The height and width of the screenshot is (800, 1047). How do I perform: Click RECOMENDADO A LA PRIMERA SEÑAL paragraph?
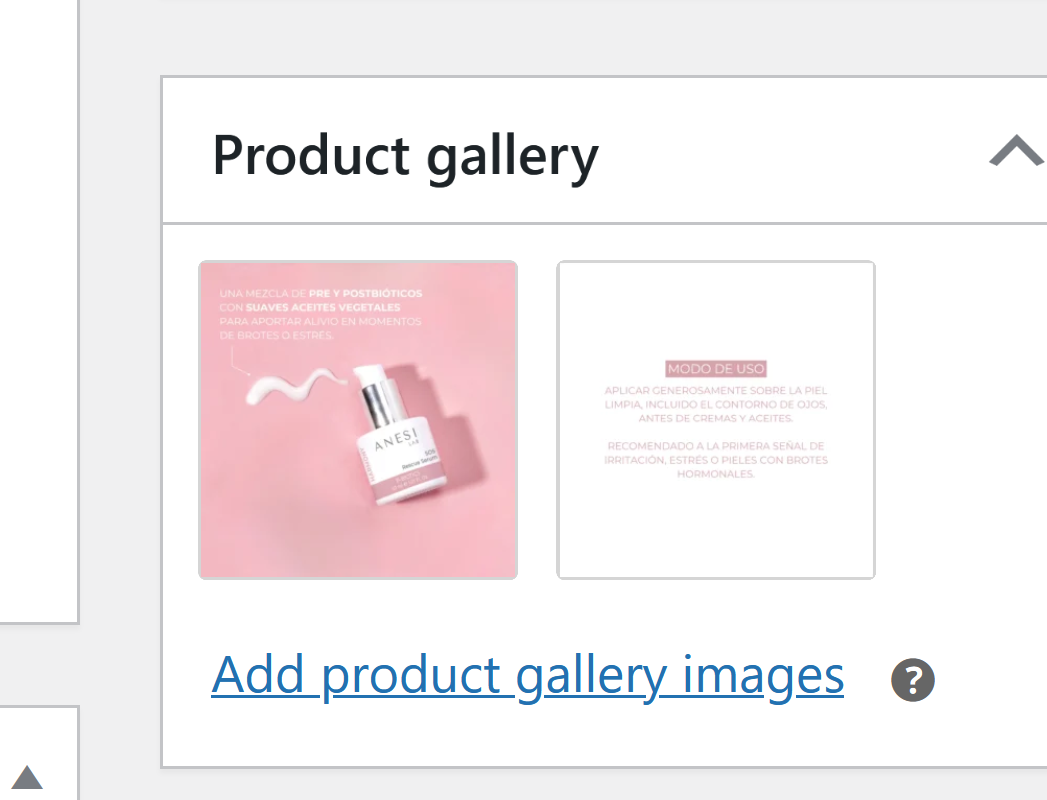(716, 459)
